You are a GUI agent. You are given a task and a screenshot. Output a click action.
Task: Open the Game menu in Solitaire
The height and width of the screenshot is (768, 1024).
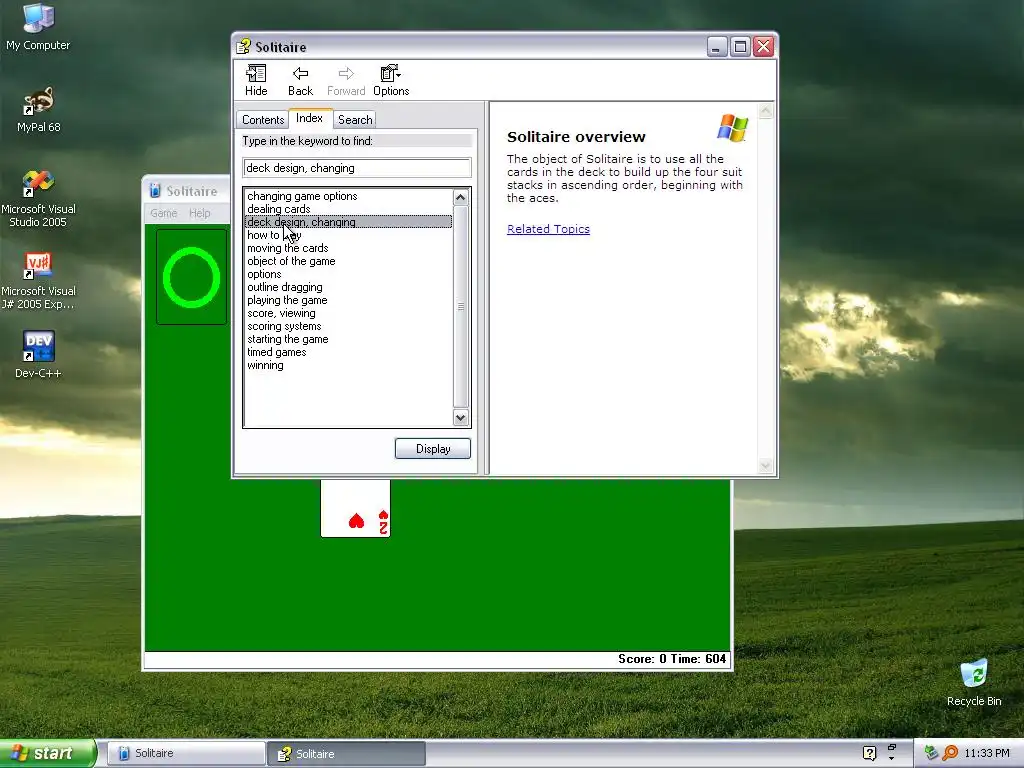point(163,213)
